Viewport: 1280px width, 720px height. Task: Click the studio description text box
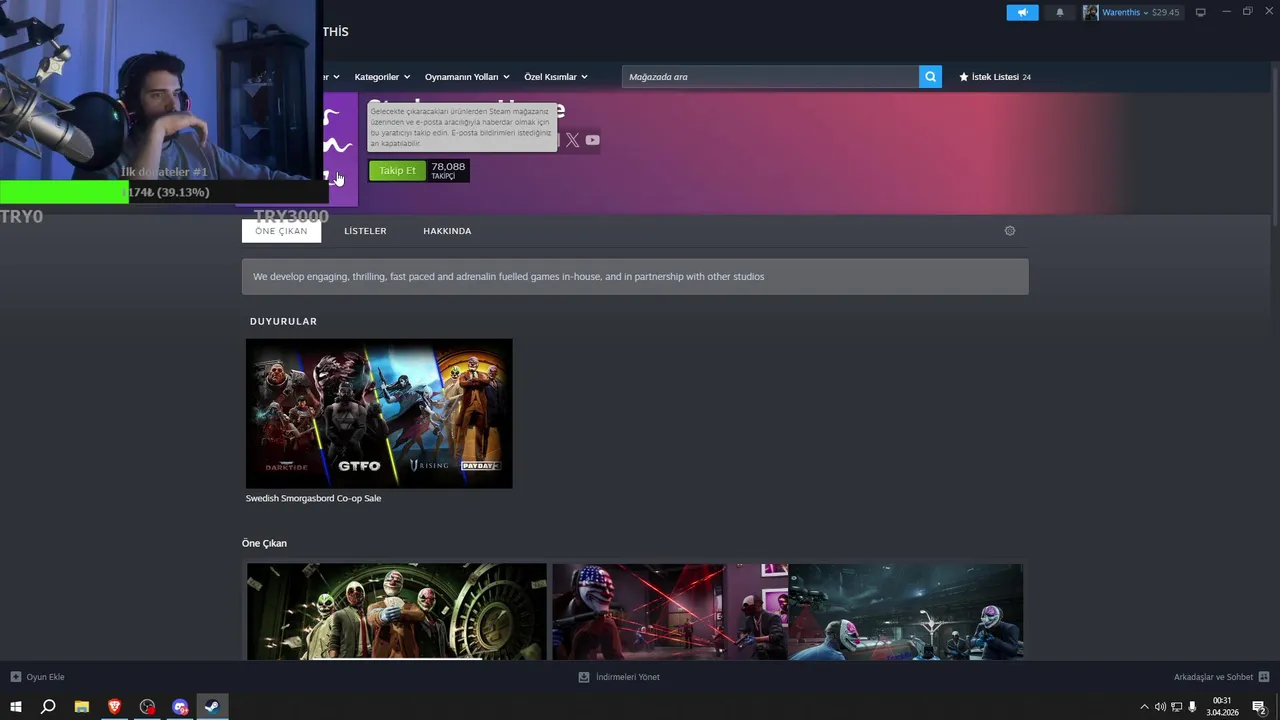(635, 277)
